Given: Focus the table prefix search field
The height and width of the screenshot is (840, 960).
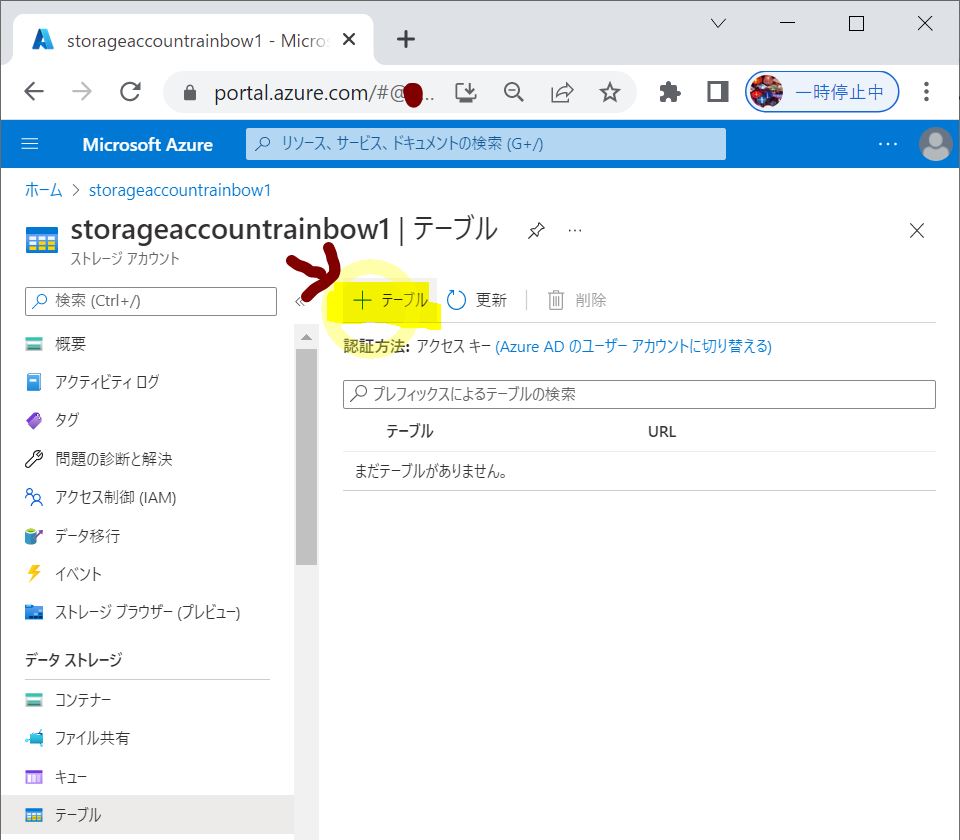Looking at the screenshot, I should [x=639, y=394].
